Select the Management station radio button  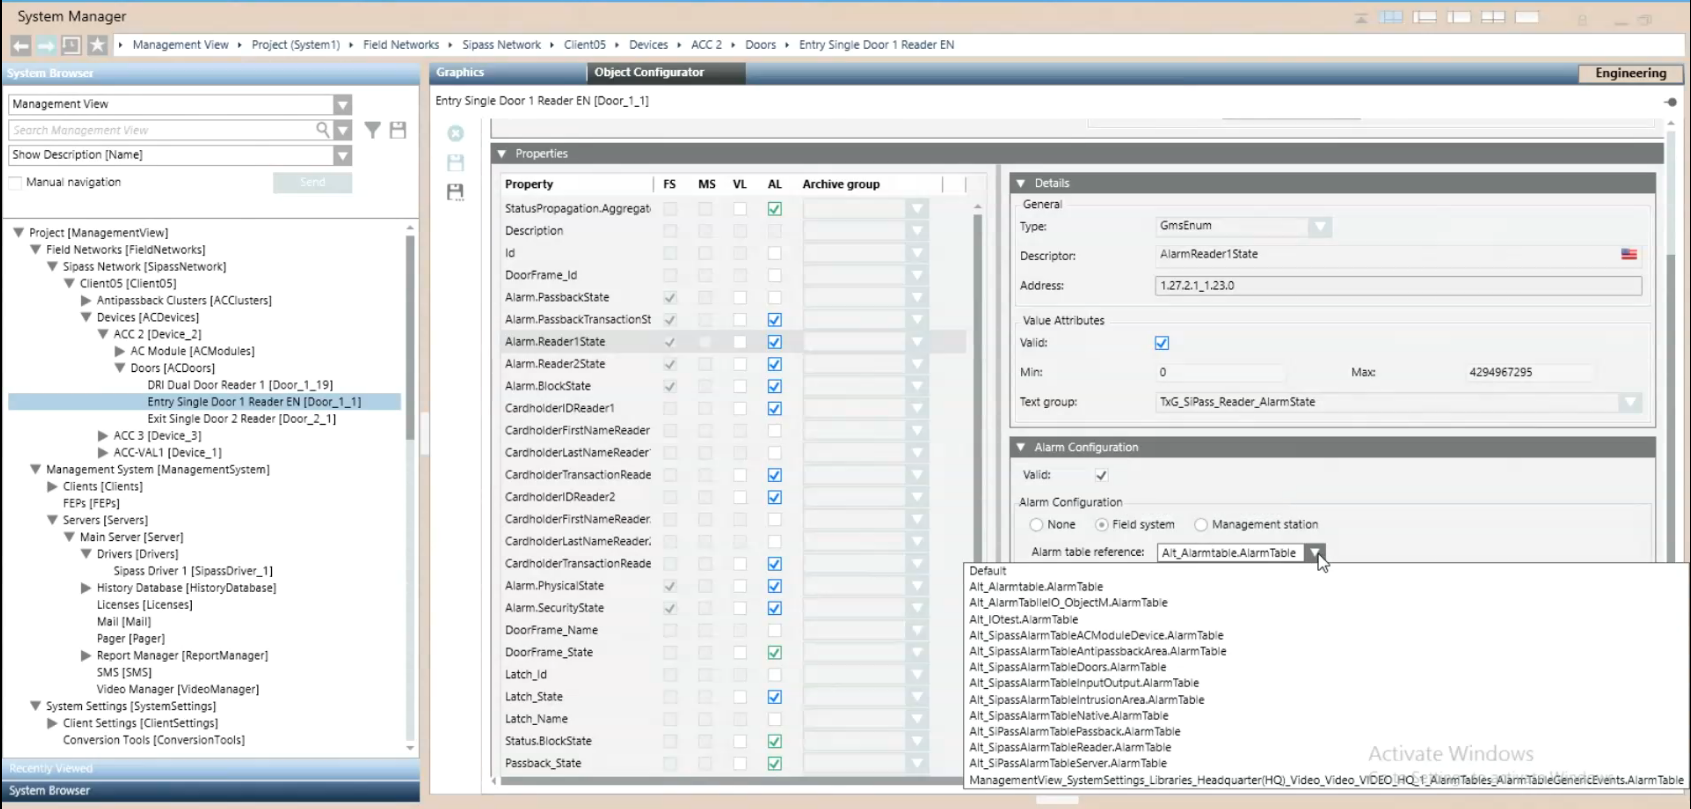click(1201, 525)
